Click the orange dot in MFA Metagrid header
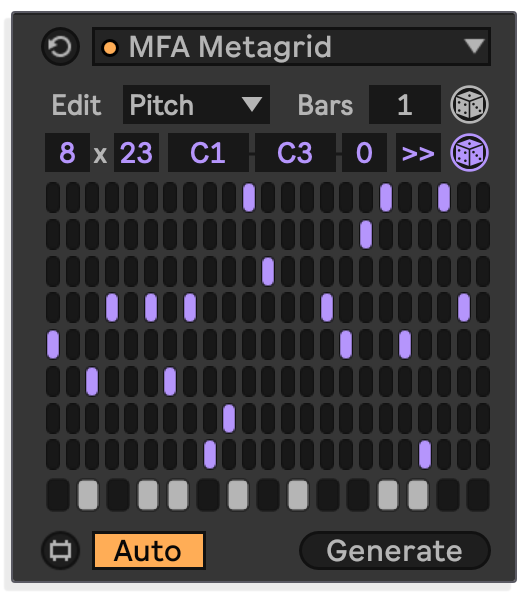 tap(110, 48)
